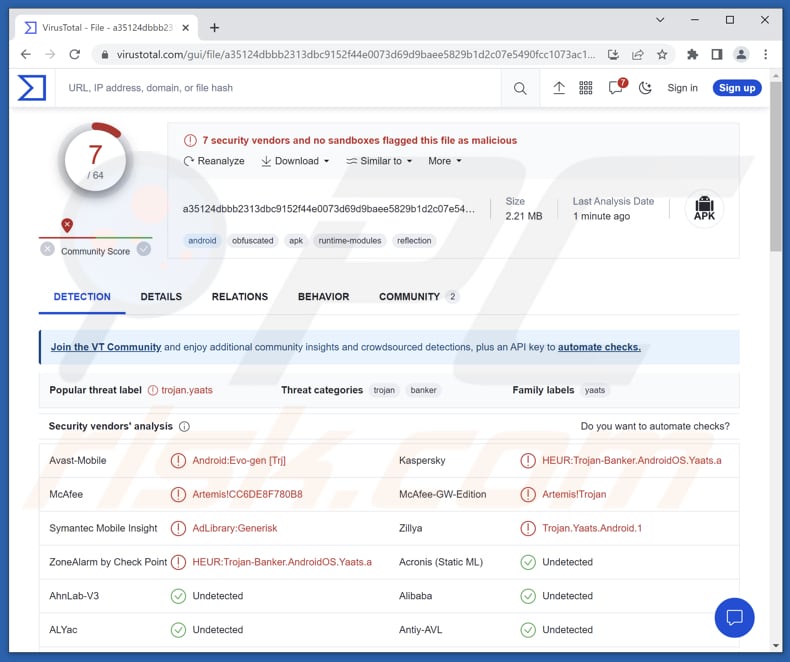Switch to the DETECTION tab

(82, 297)
